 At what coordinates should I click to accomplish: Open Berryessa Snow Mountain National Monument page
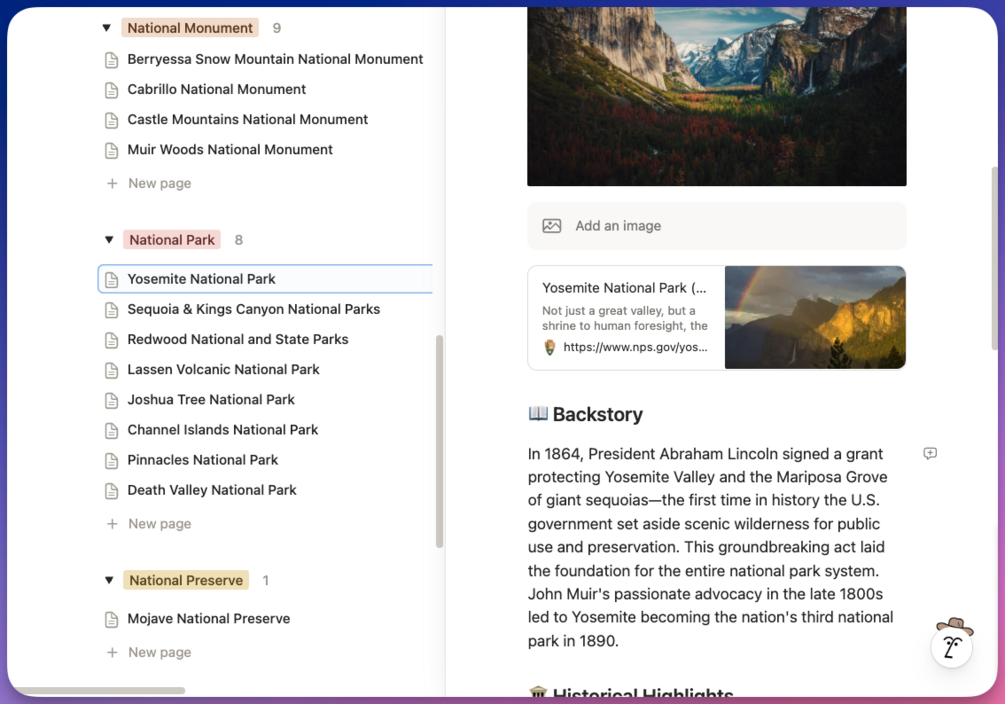click(275, 59)
